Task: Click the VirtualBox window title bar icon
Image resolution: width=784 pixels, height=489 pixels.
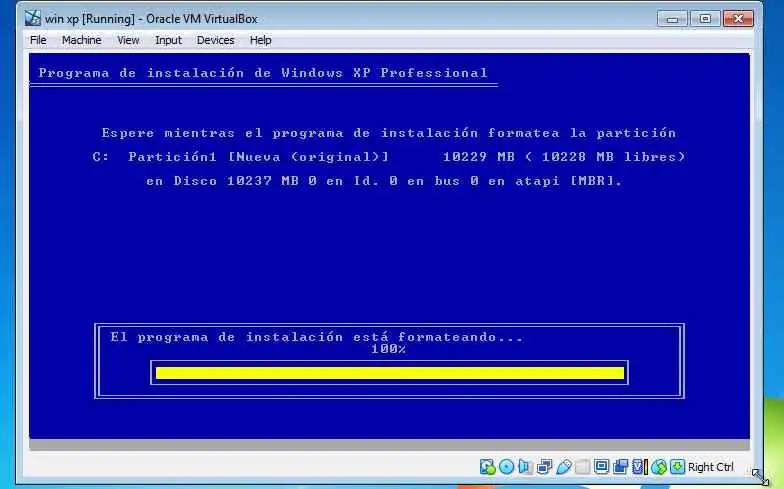Action: (x=33, y=18)
